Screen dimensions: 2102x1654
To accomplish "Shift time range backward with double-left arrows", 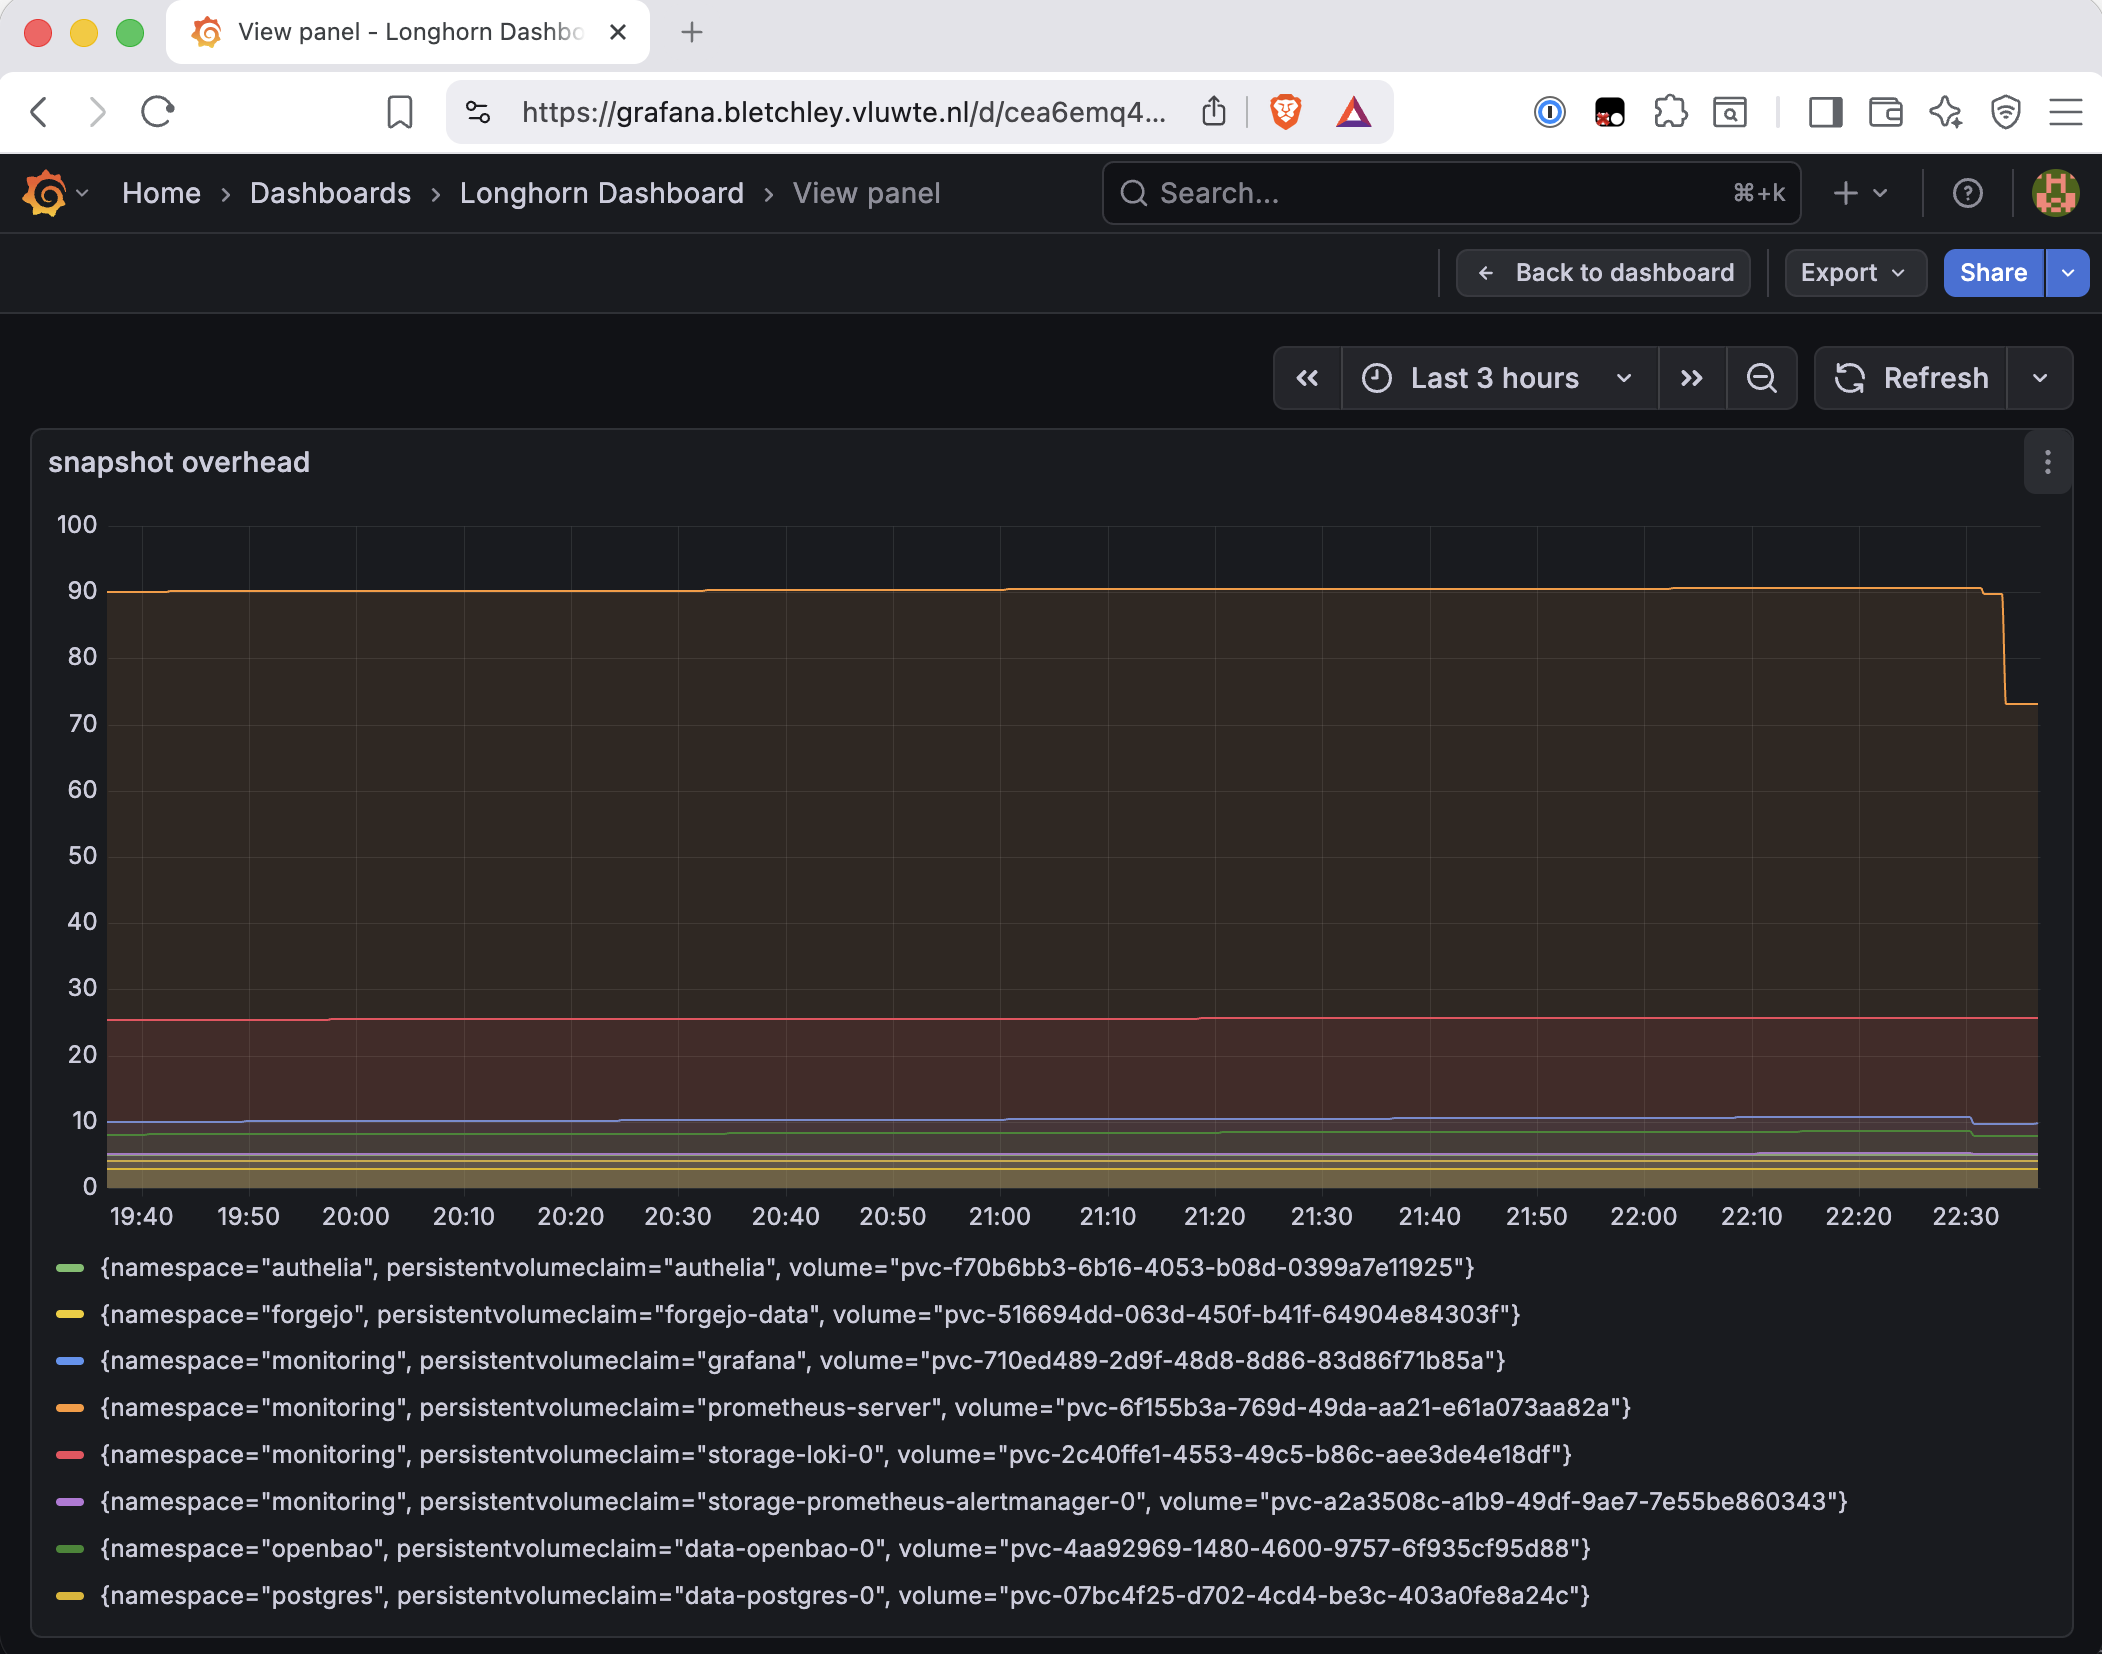I will coord(1307,378).
